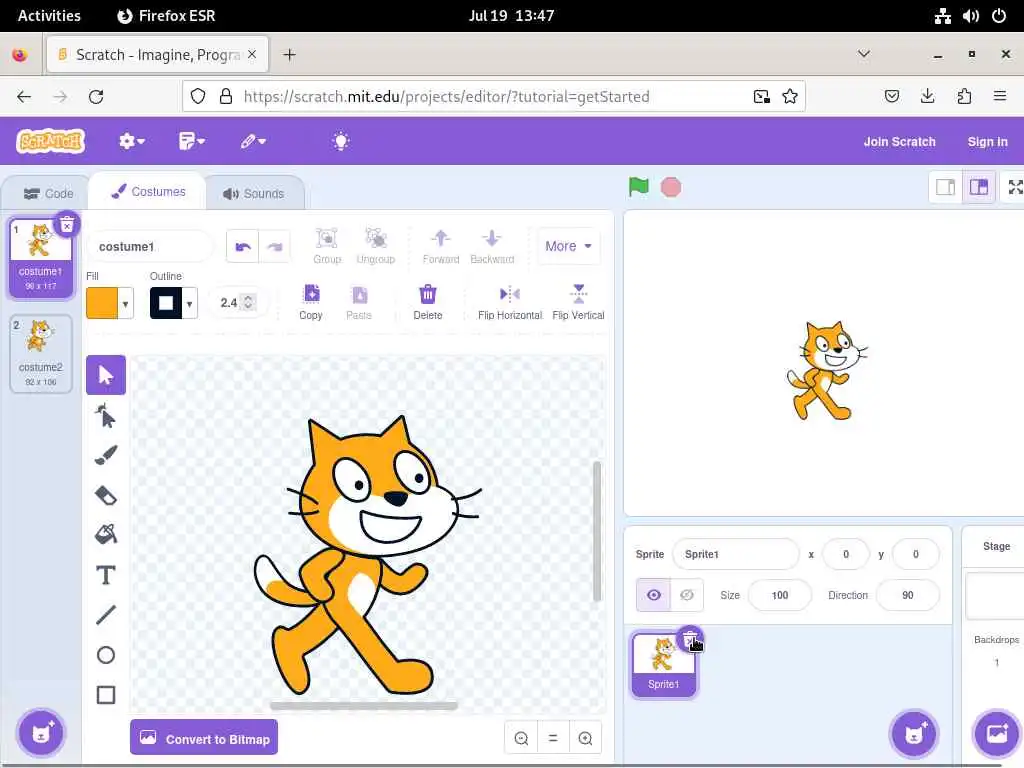
Task: Open the Fill color dropdown arrow
Action: pos(125,303)
